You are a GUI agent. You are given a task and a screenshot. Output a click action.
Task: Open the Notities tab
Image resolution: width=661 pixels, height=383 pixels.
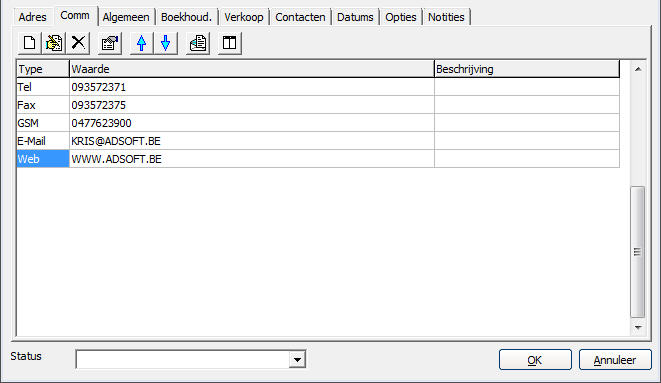(x=446, y=17)
